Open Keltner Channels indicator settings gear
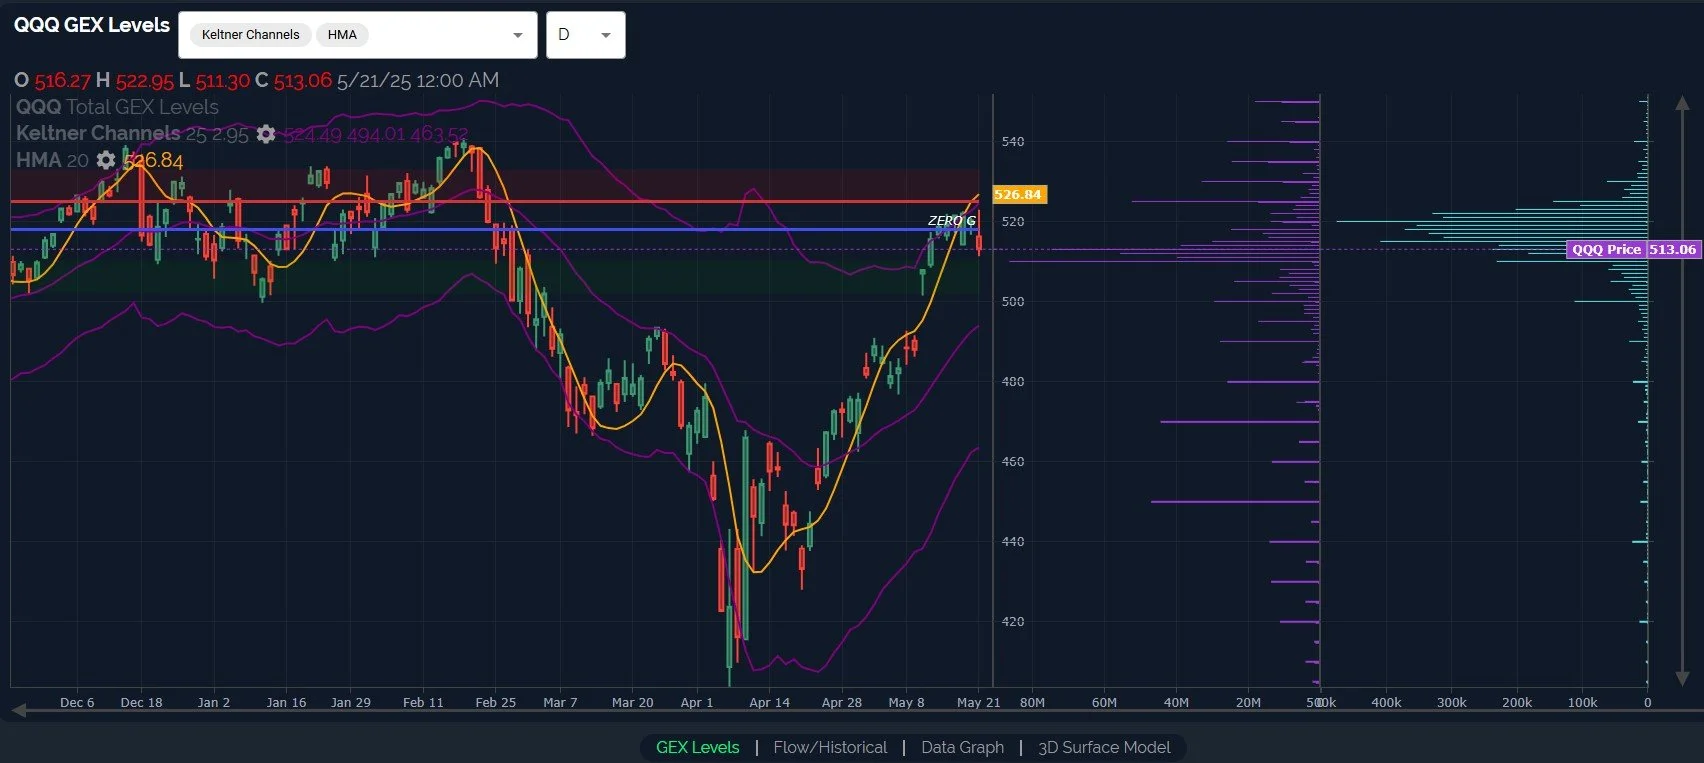 click(265, 134)
